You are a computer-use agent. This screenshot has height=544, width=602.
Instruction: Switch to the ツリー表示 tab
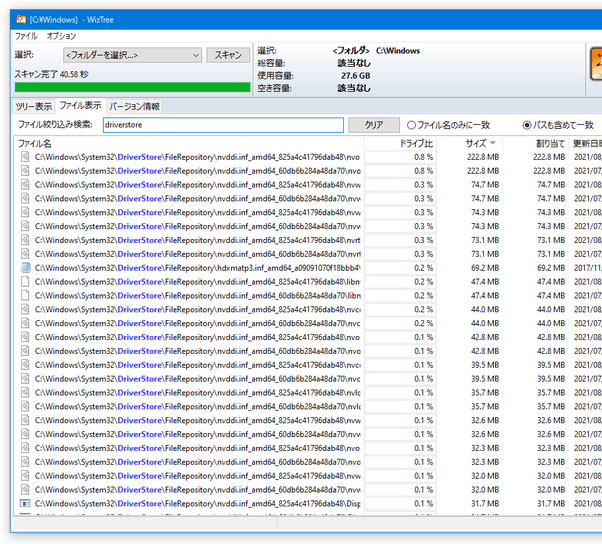(x=34, y=106)
